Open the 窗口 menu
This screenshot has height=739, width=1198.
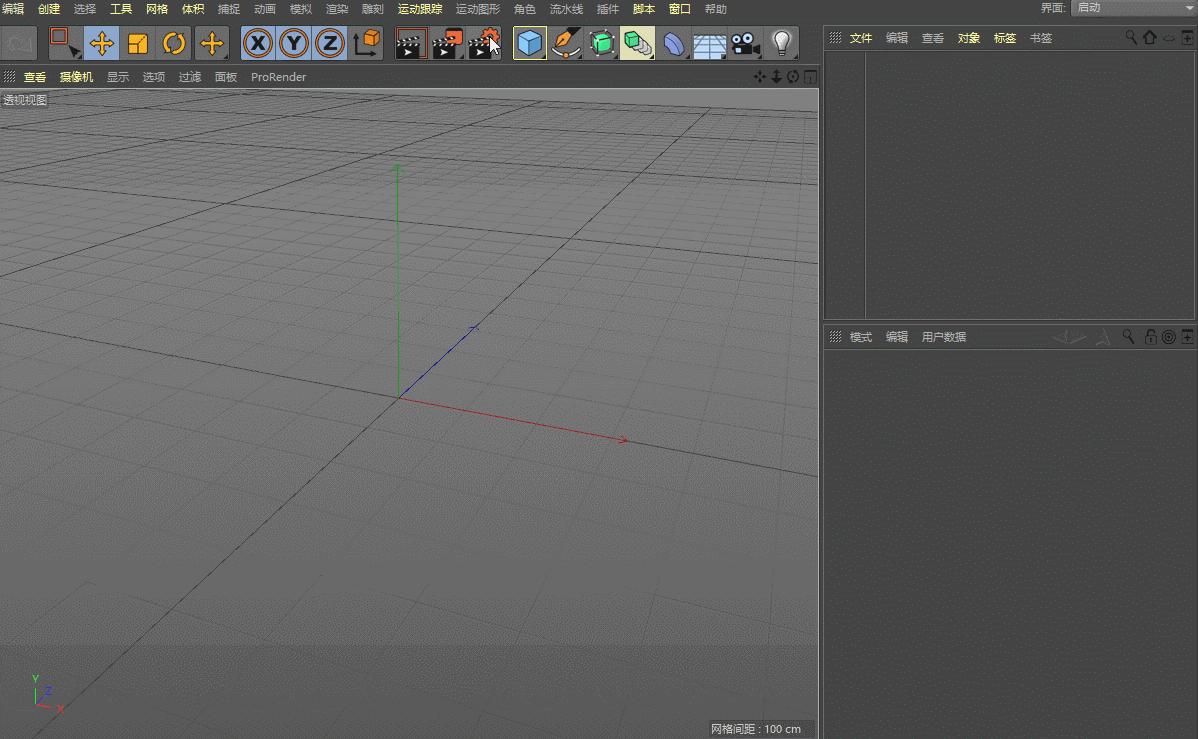click(680, 9)
